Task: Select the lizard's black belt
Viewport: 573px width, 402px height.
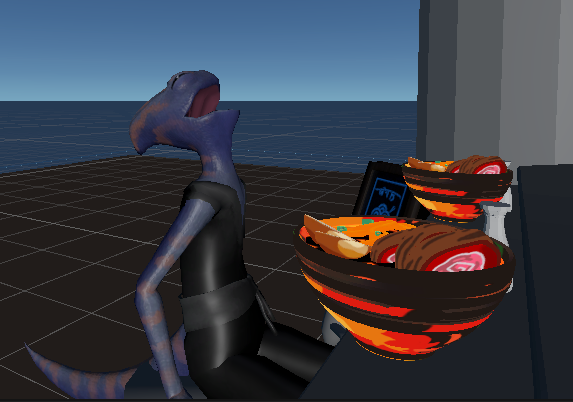Action: (x=219, y=303)
